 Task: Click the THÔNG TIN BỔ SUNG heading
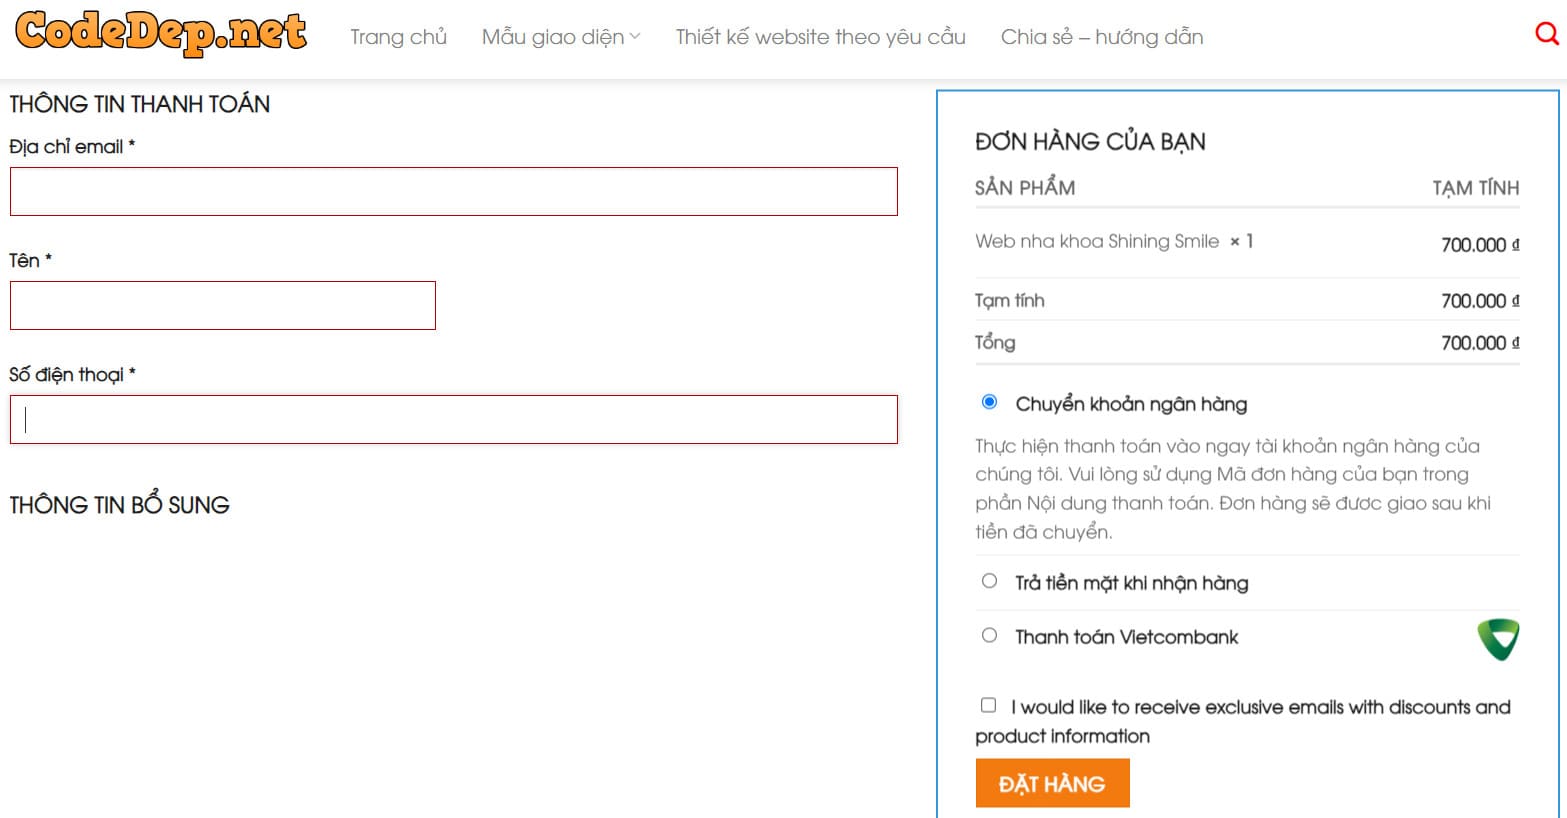pyautogui.click(x=119, y=505)
